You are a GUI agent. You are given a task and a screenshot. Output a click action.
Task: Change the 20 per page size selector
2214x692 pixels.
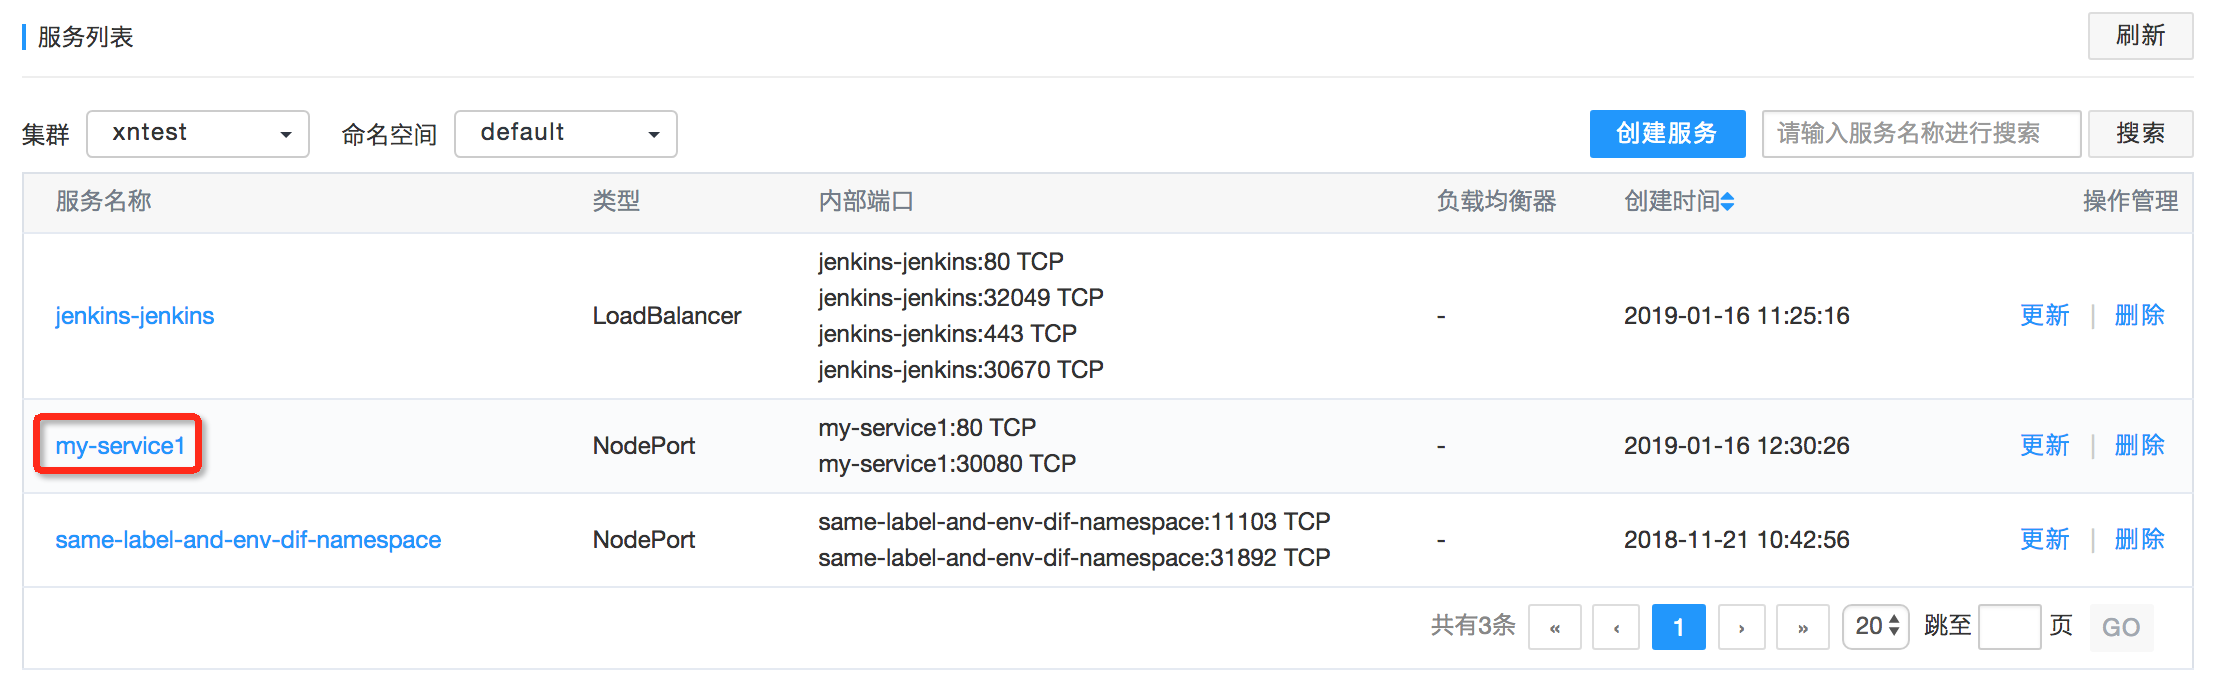coord(1875,627)
